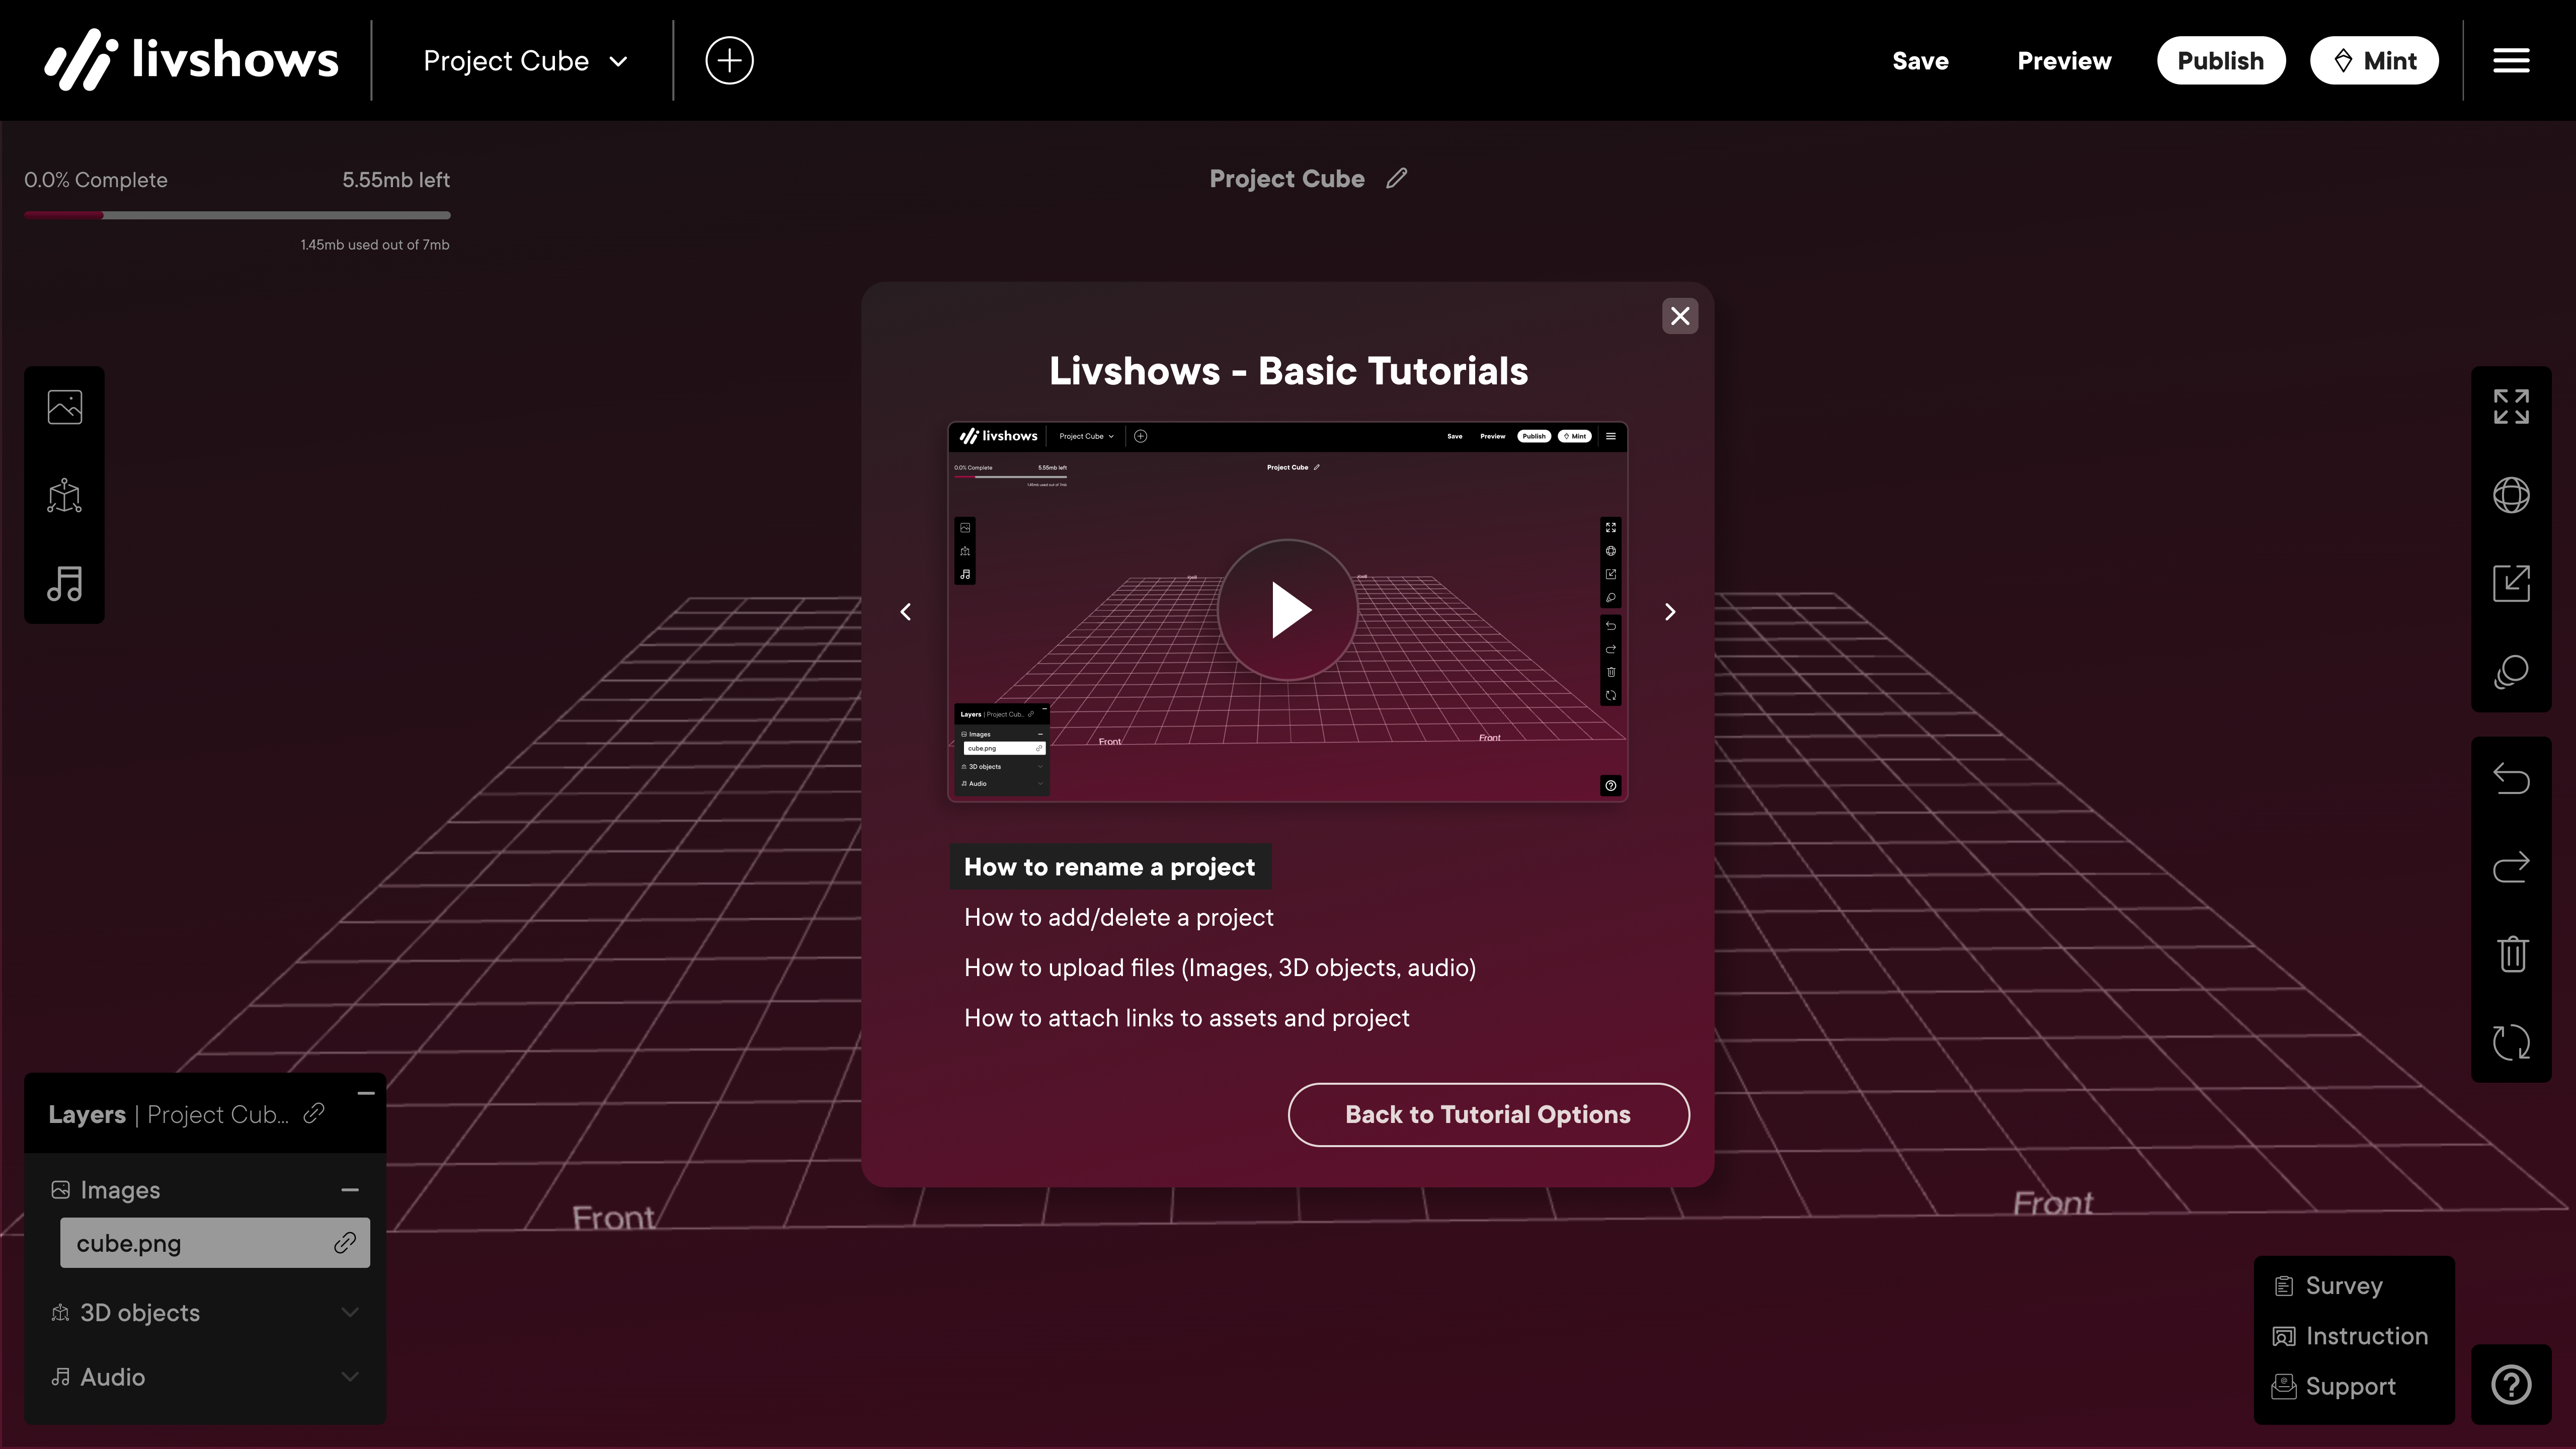Save the project
Image resolution: width=2576 pixels, height=1449 pixels.
[x=1920, y=61]
